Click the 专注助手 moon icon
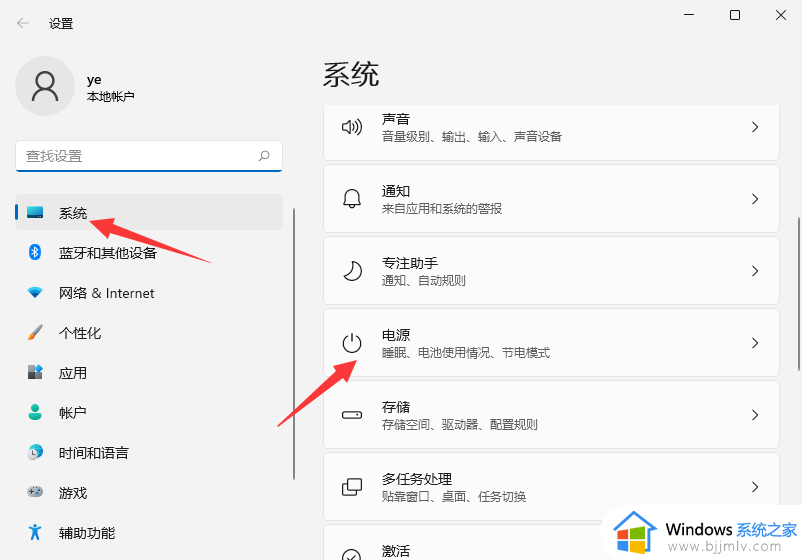This screenshot has height=560, width=802. point(352,271)
